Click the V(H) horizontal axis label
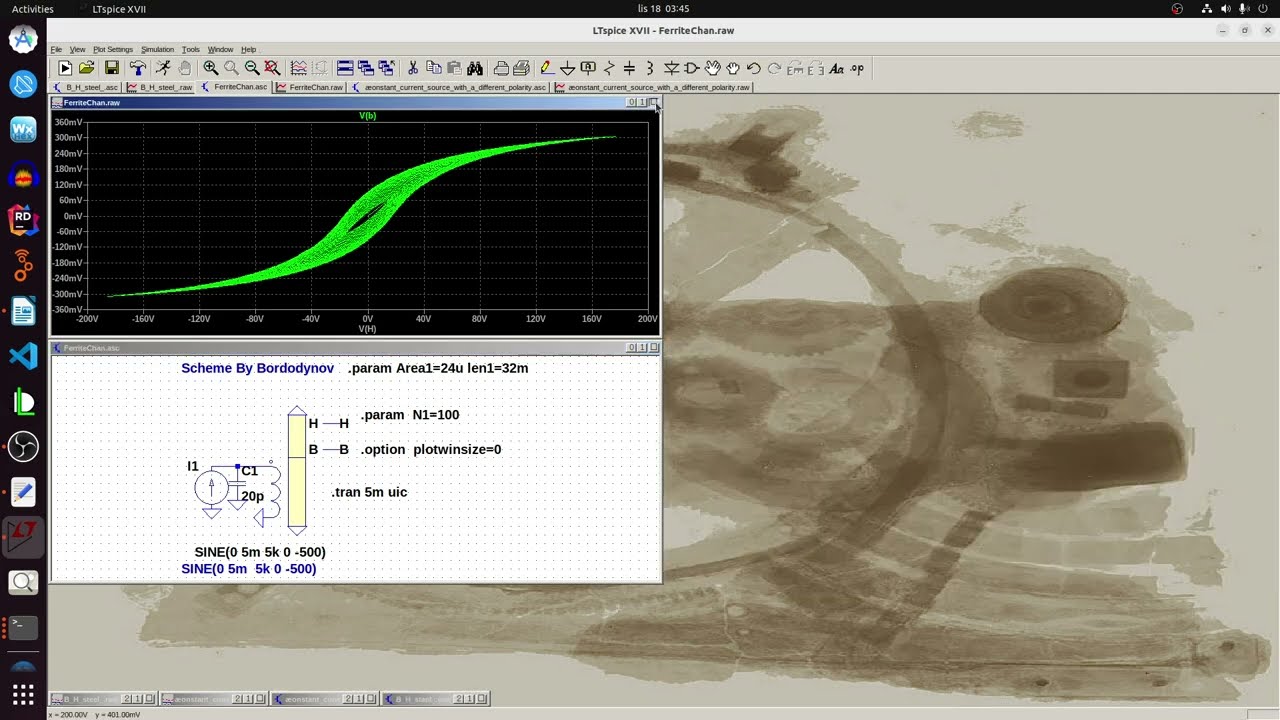The height and width of the screenshot is (720, 1280). coord(368,328)
